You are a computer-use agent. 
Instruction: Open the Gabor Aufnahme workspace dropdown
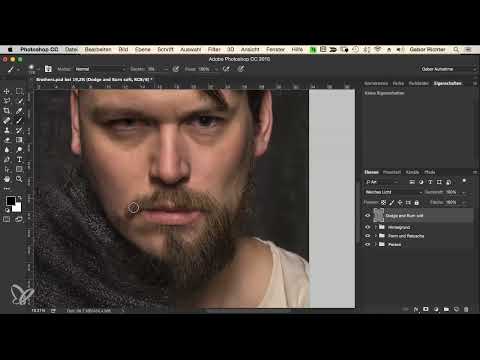click(448, 69)
